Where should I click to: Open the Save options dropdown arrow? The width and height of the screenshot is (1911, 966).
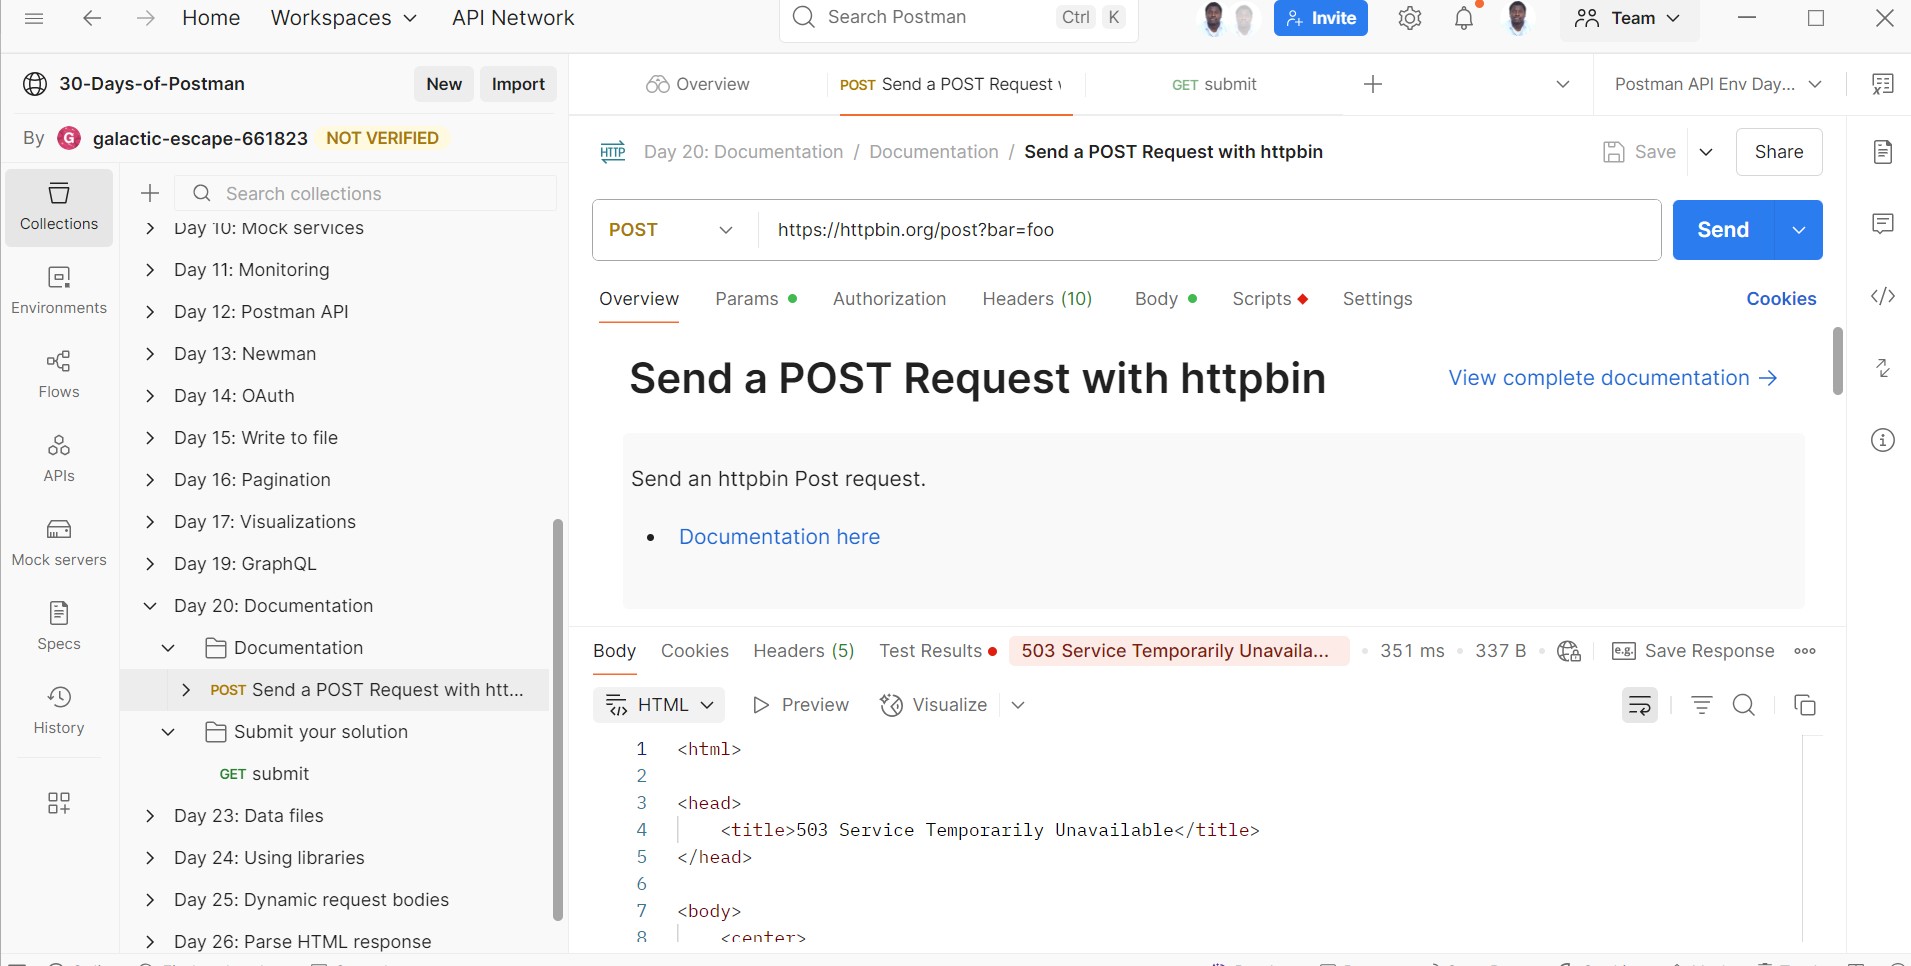(x=1706, y=152)
